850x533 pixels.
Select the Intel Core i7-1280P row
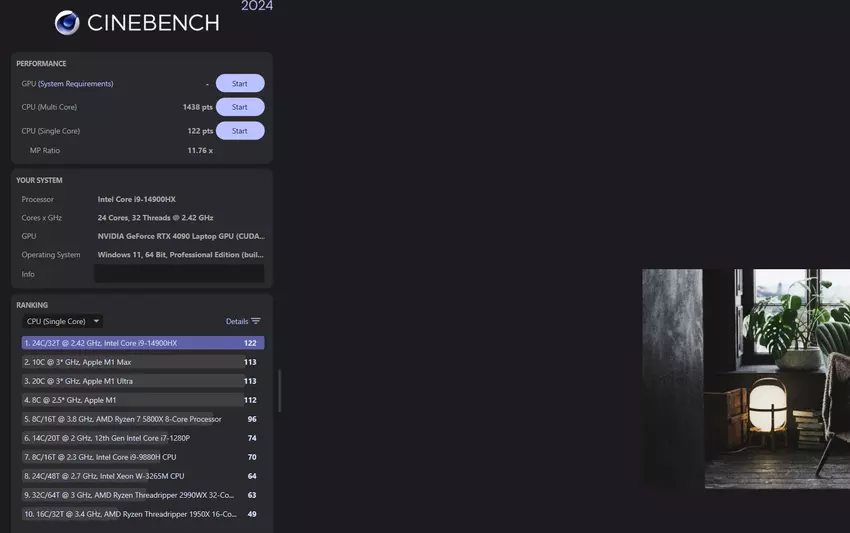coord(142,438)
